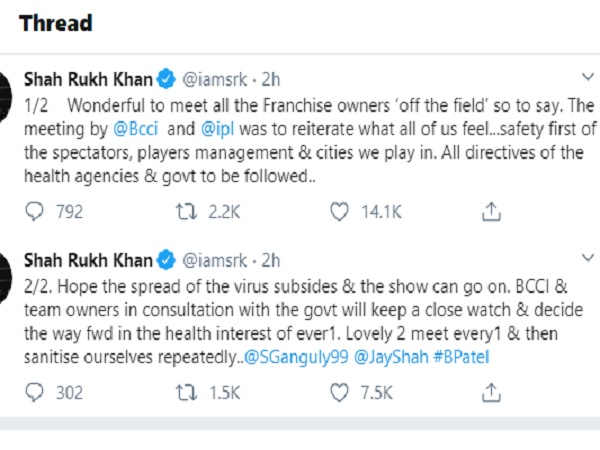This screenshot has height=450, width=600.
Task: Open the first tweet's more options chevron
Action: coord(585,78)
